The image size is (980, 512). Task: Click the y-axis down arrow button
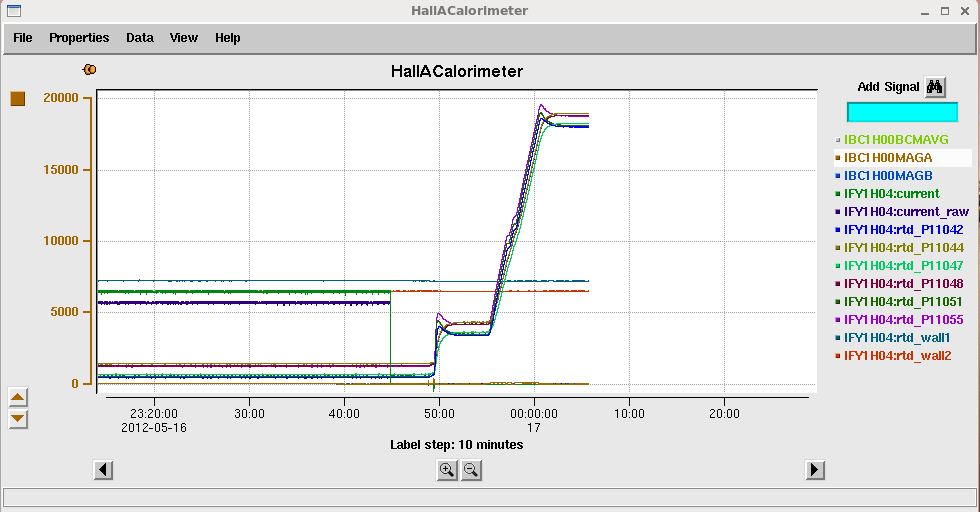point(18,419)
